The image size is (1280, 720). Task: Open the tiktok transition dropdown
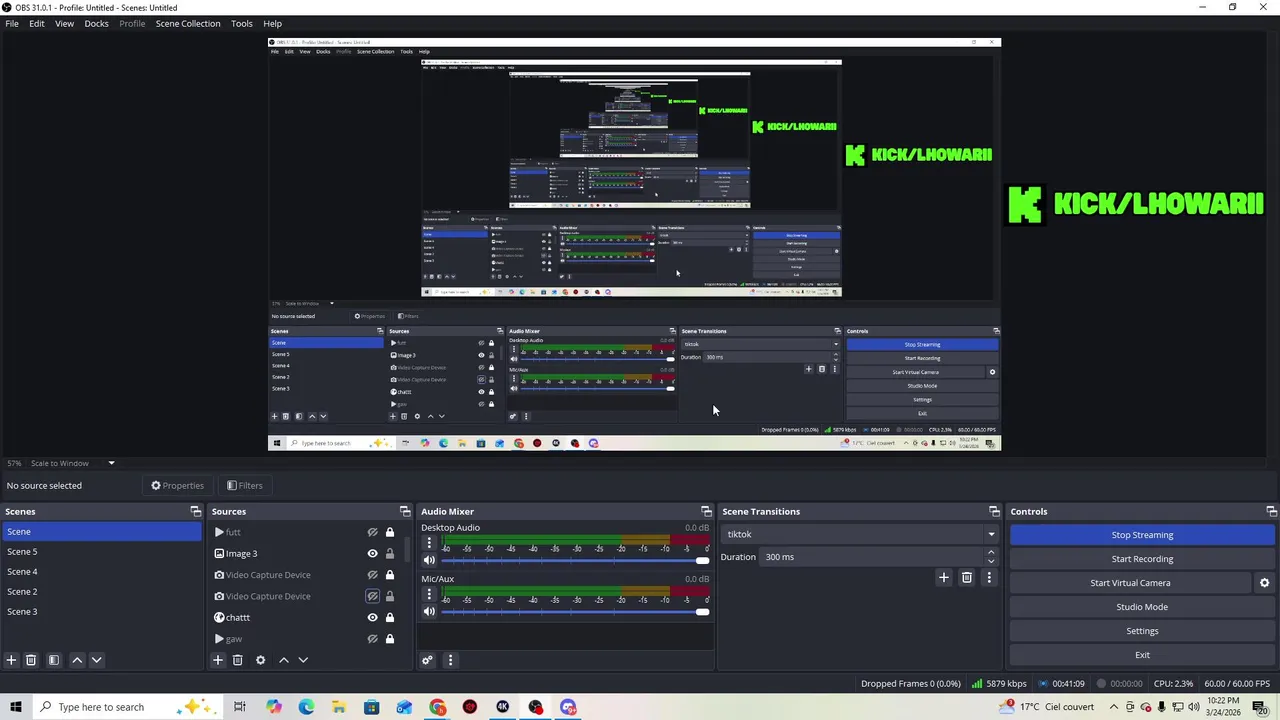(x=860, y=534)
